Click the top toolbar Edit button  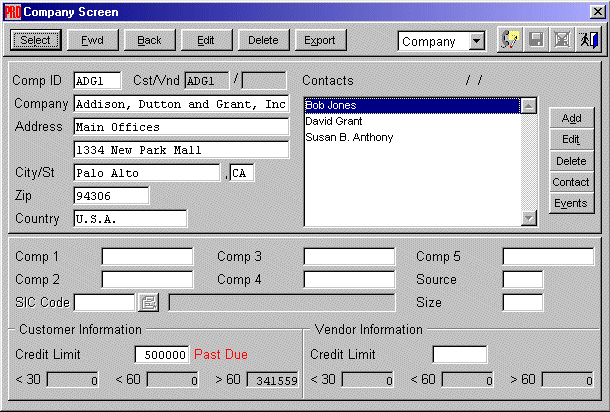tap(206, 40)
